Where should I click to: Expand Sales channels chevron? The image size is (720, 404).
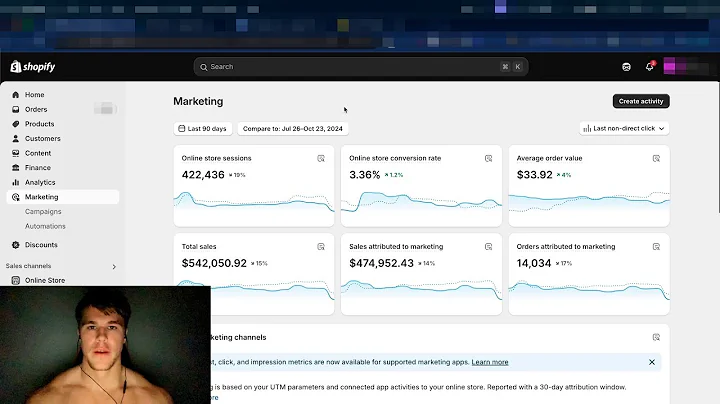114,266
